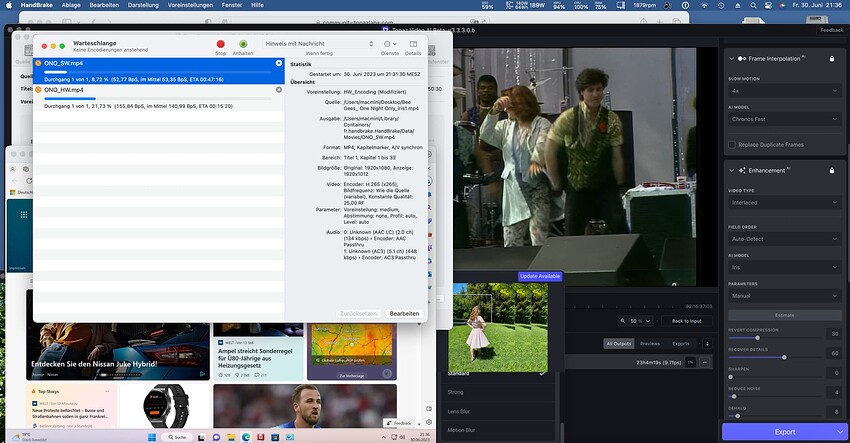Stop the HandBrake encoding queue
Image resolution: width=850 pixels, height=443 pixels.
(x=221, y=44)
